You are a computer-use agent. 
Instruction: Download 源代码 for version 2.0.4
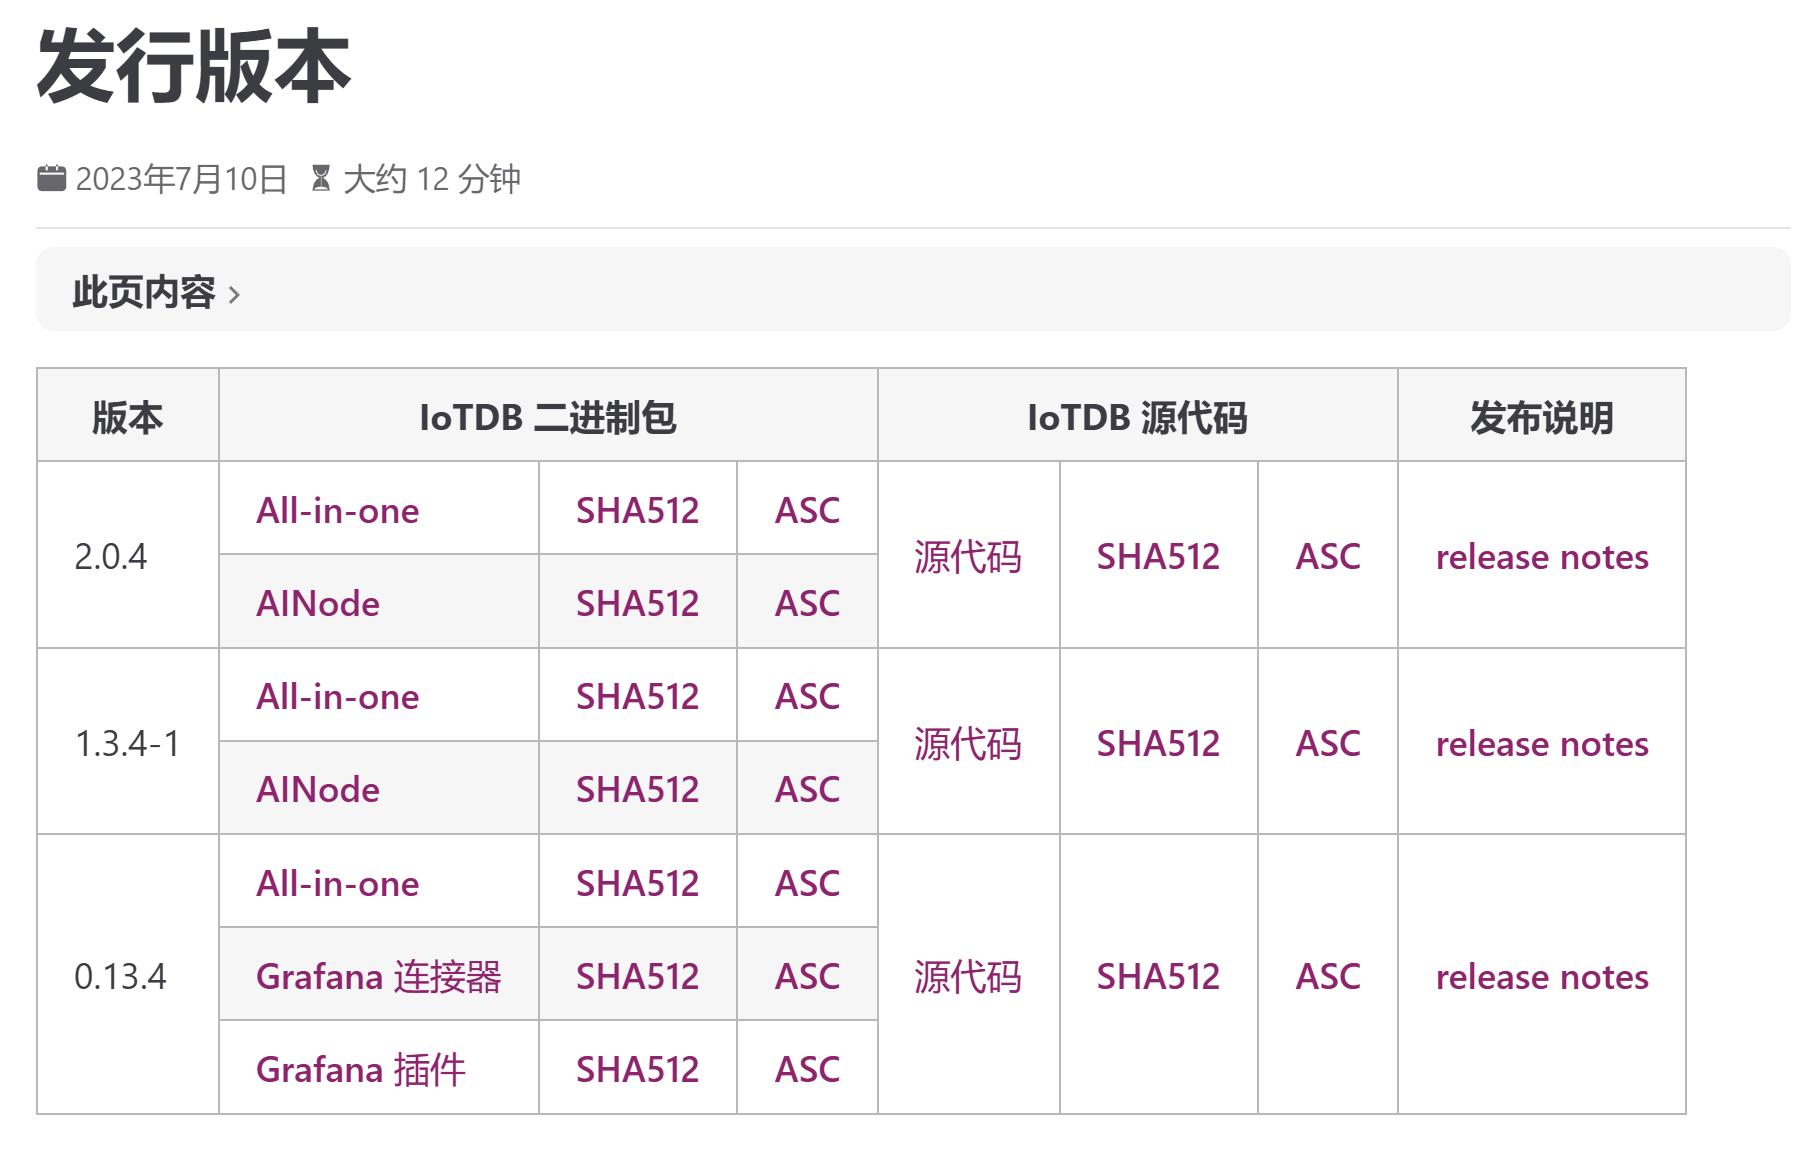967,557
